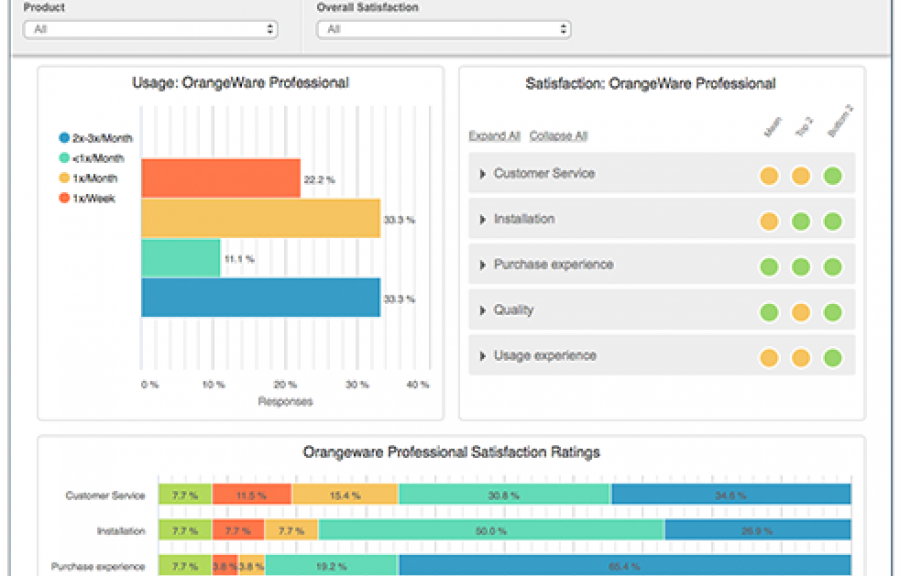The height and width of the screenshot is (576, 900).
Task: Click the 1x/Week legend dot
Action: (64, 198)
